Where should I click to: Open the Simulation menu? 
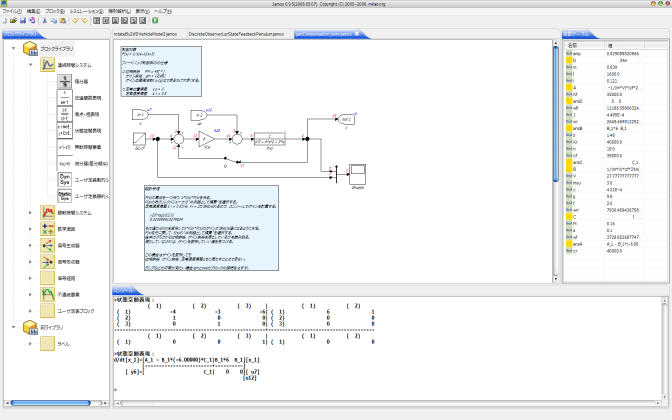click(x=87, y=10)
